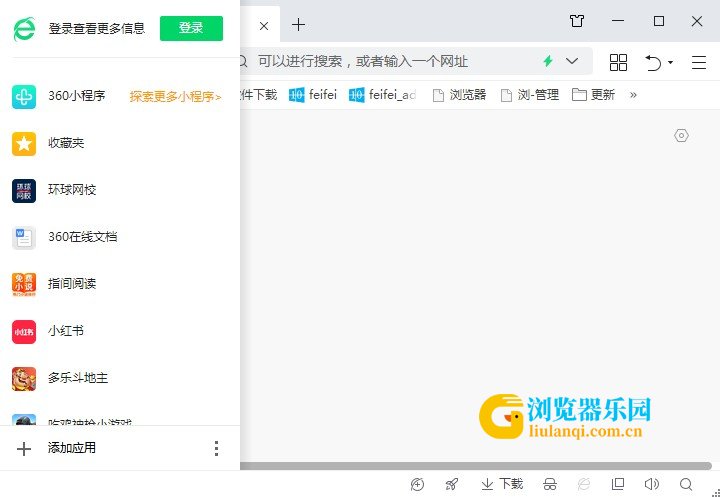Image resolution: width=720 pixels, height=497 pixels.
Task: Select 收藏夹 text label
Action: (67, 143)
